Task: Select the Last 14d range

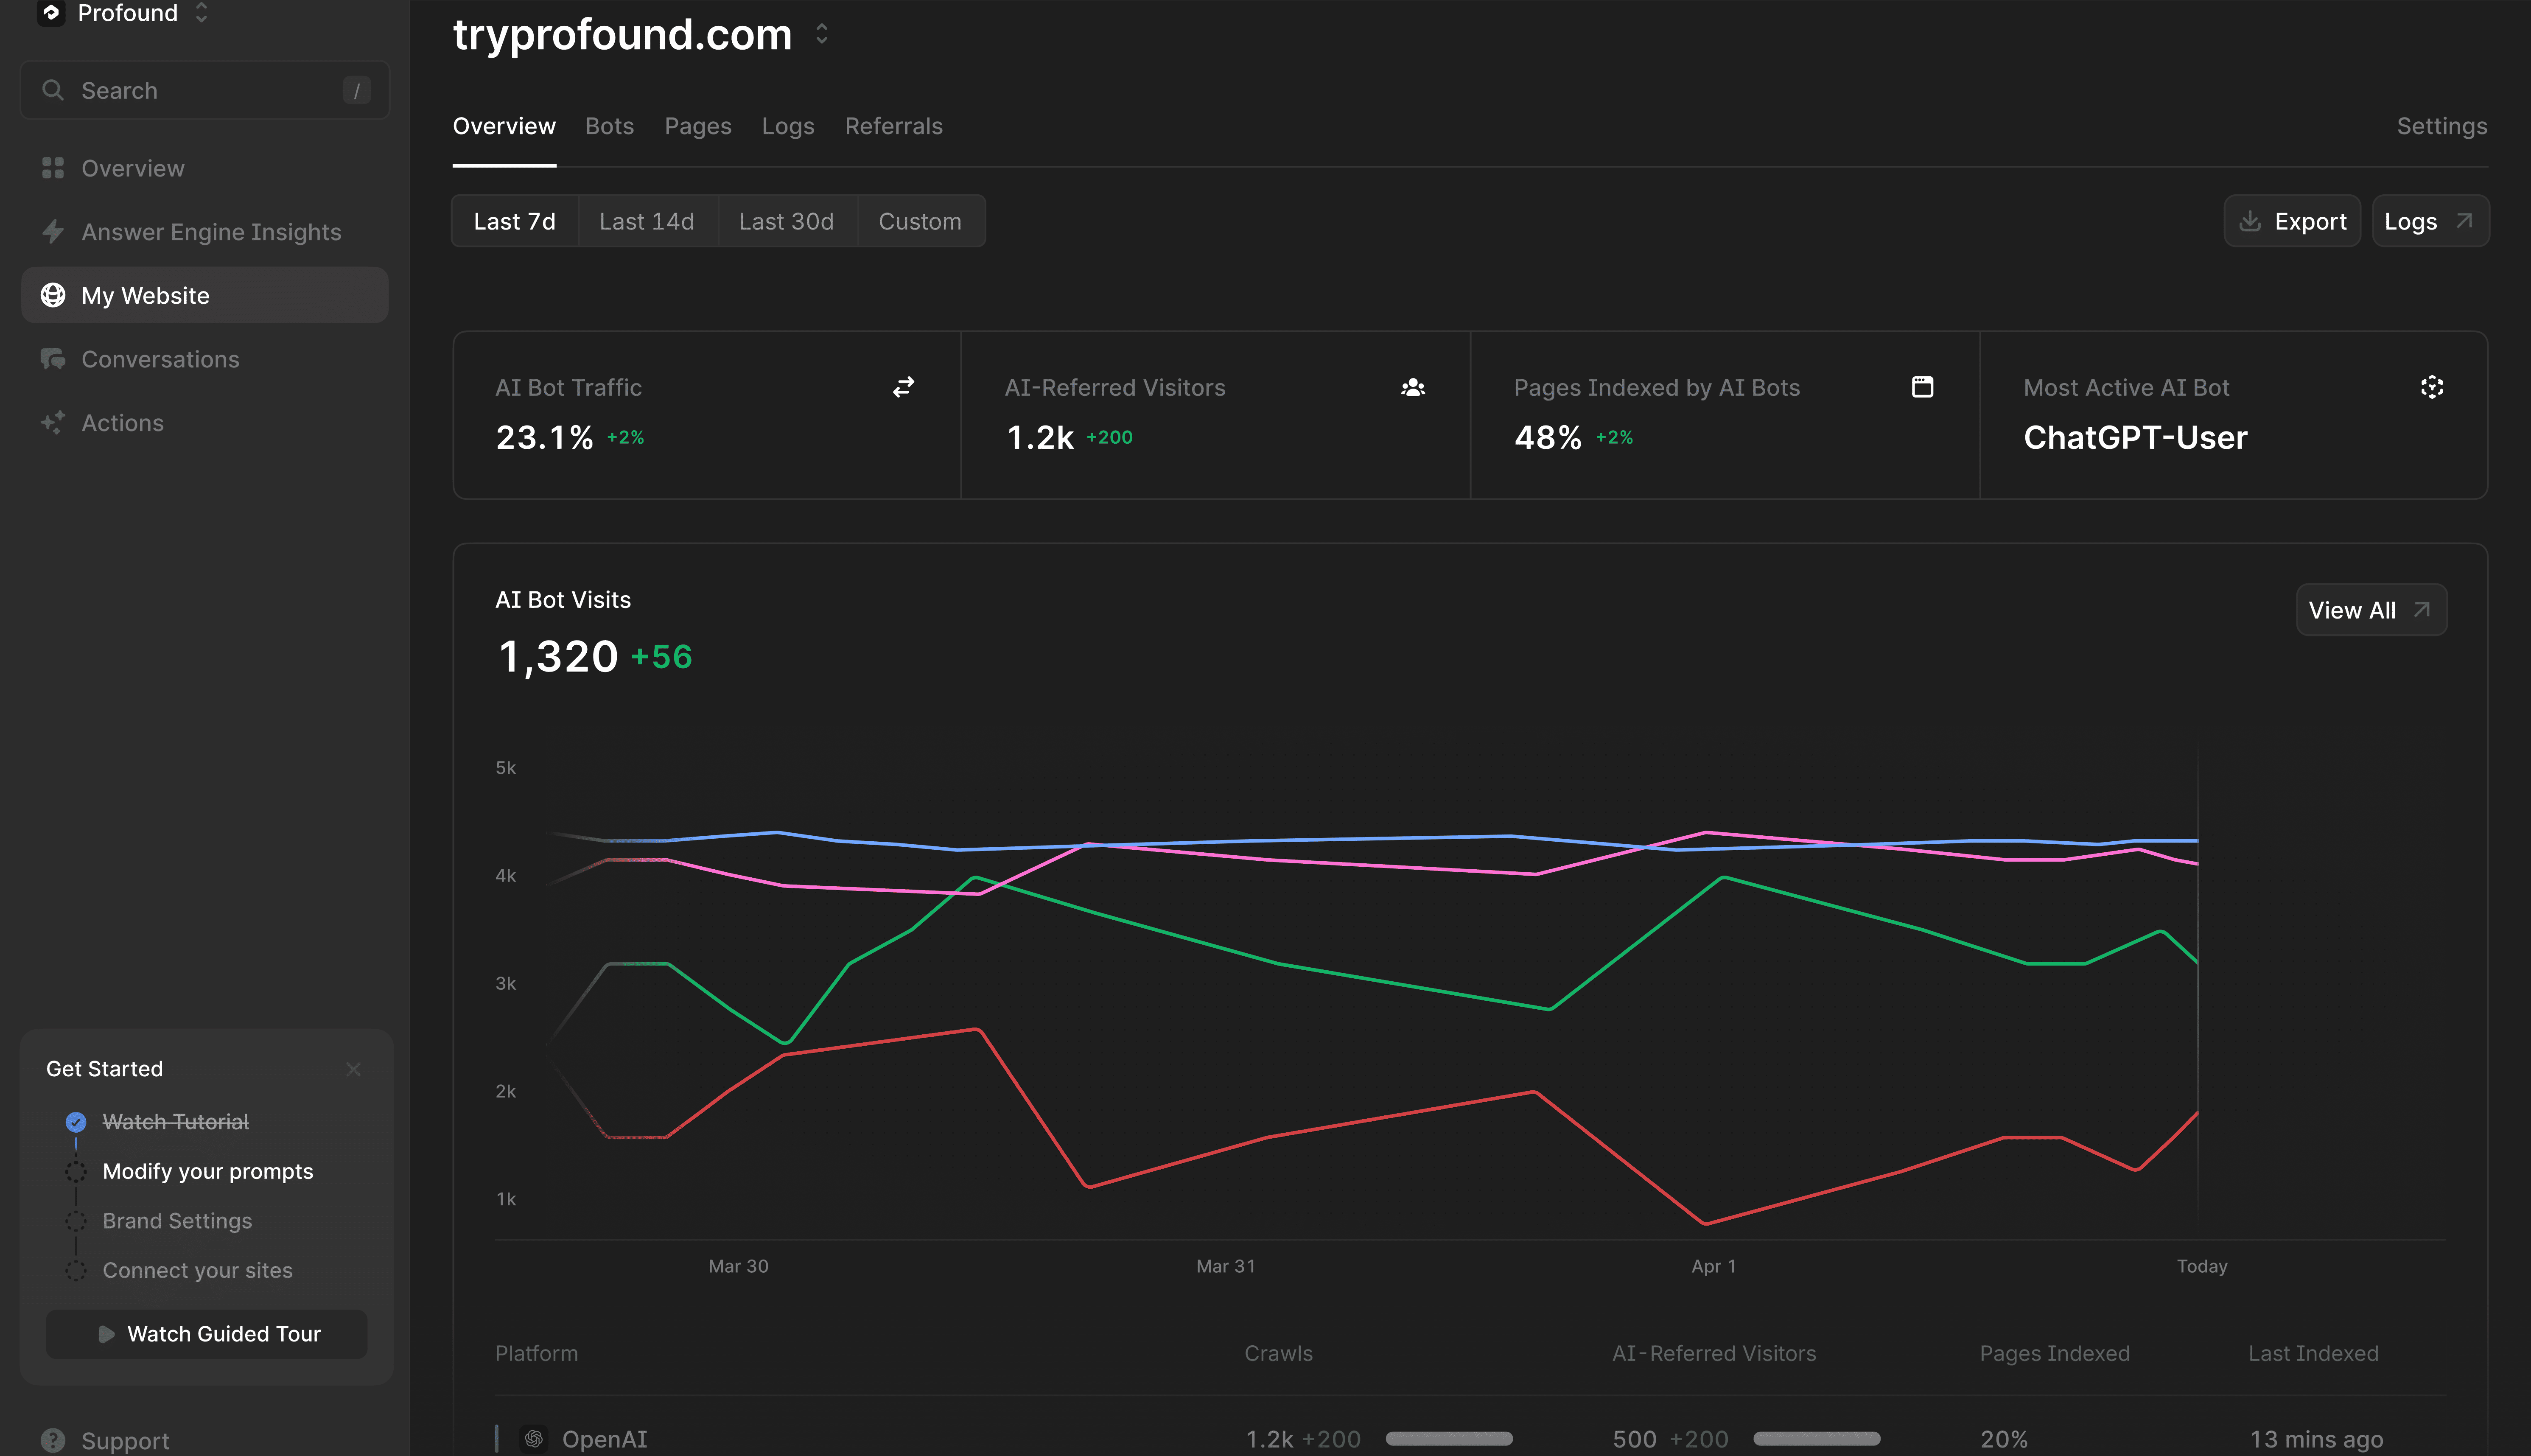Action: [x=647, y=221]
